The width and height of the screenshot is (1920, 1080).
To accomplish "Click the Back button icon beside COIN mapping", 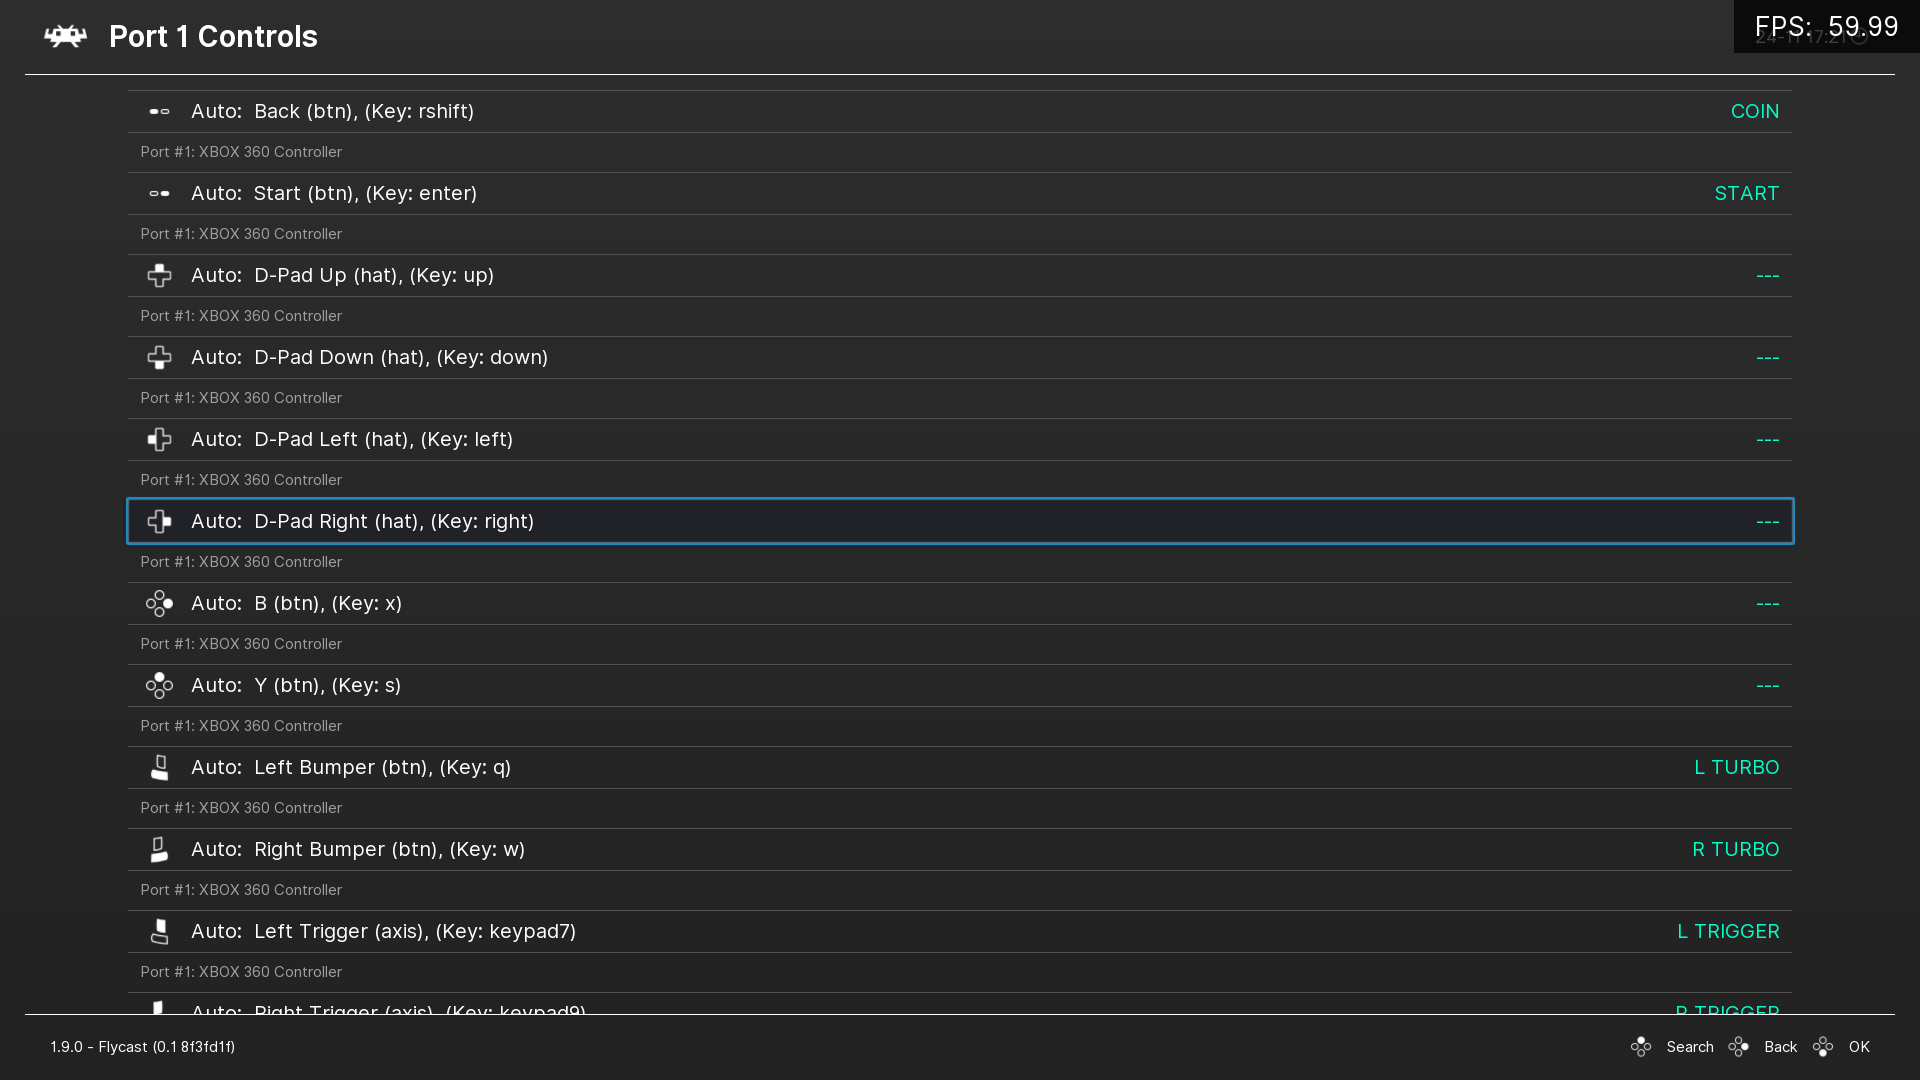I will pyautogui.click(x=160, y=111).
